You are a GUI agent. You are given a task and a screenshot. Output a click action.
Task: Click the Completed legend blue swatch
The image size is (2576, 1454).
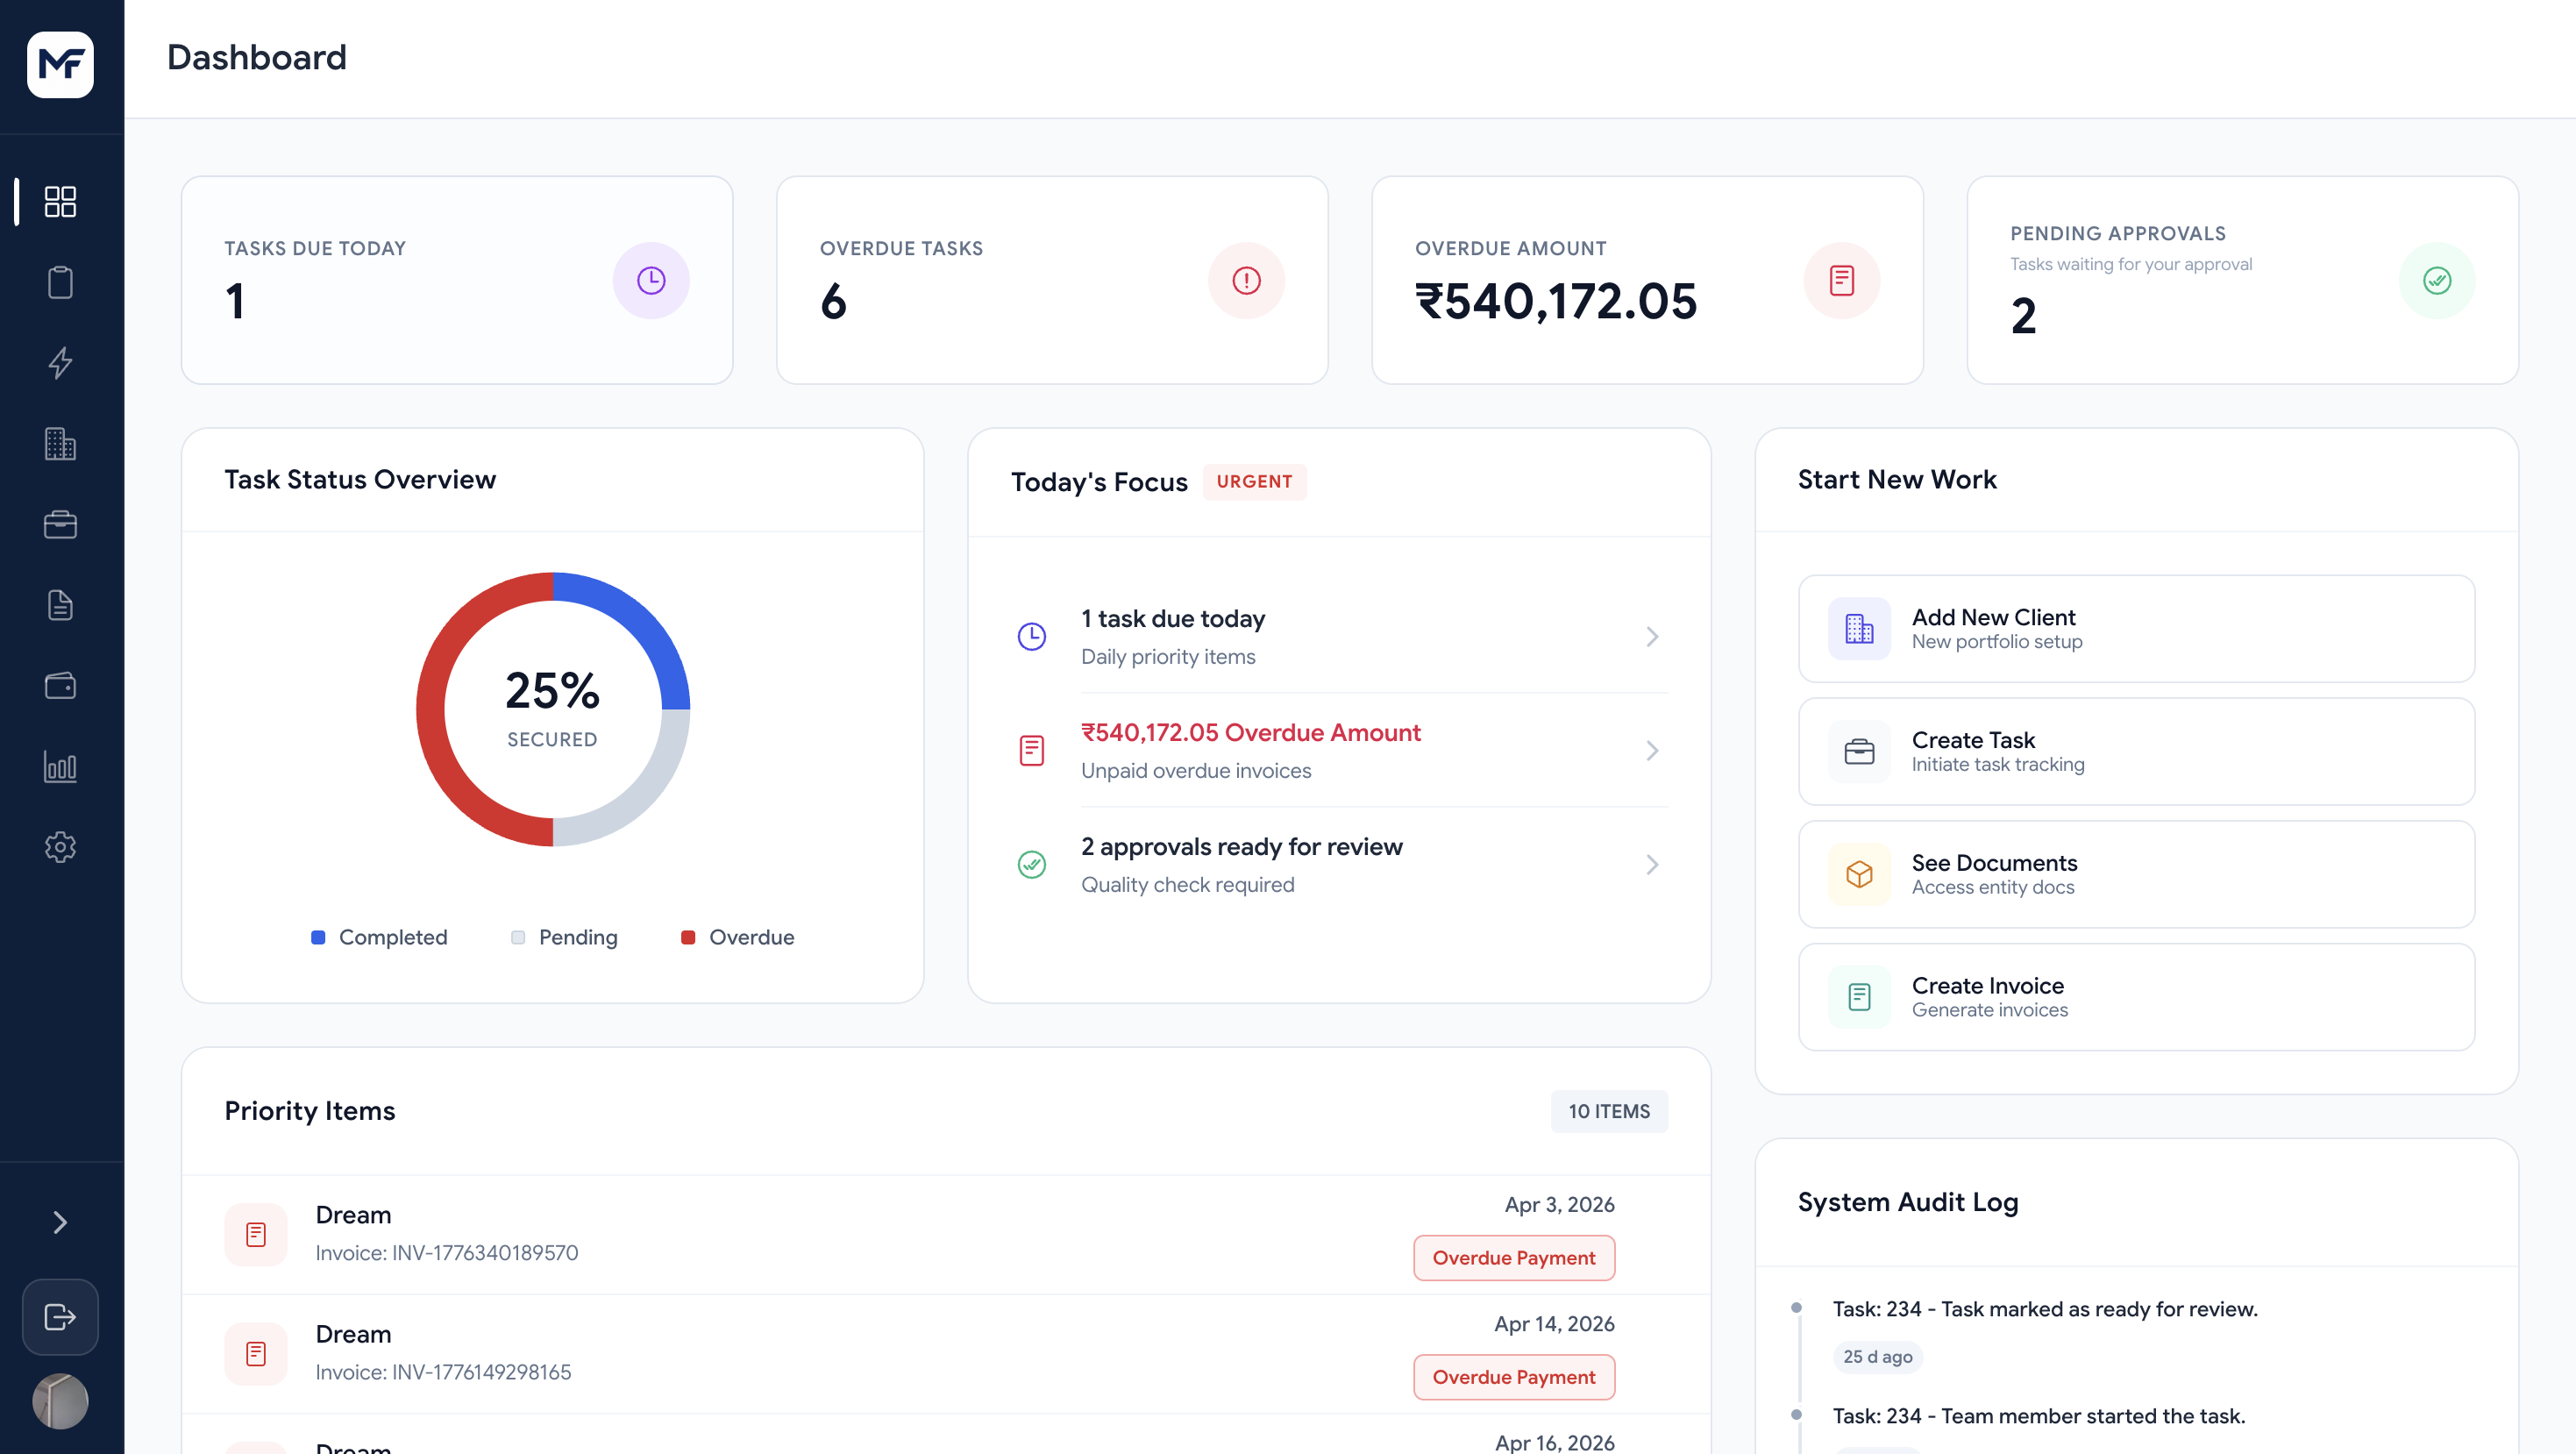(x=318, y=937)
